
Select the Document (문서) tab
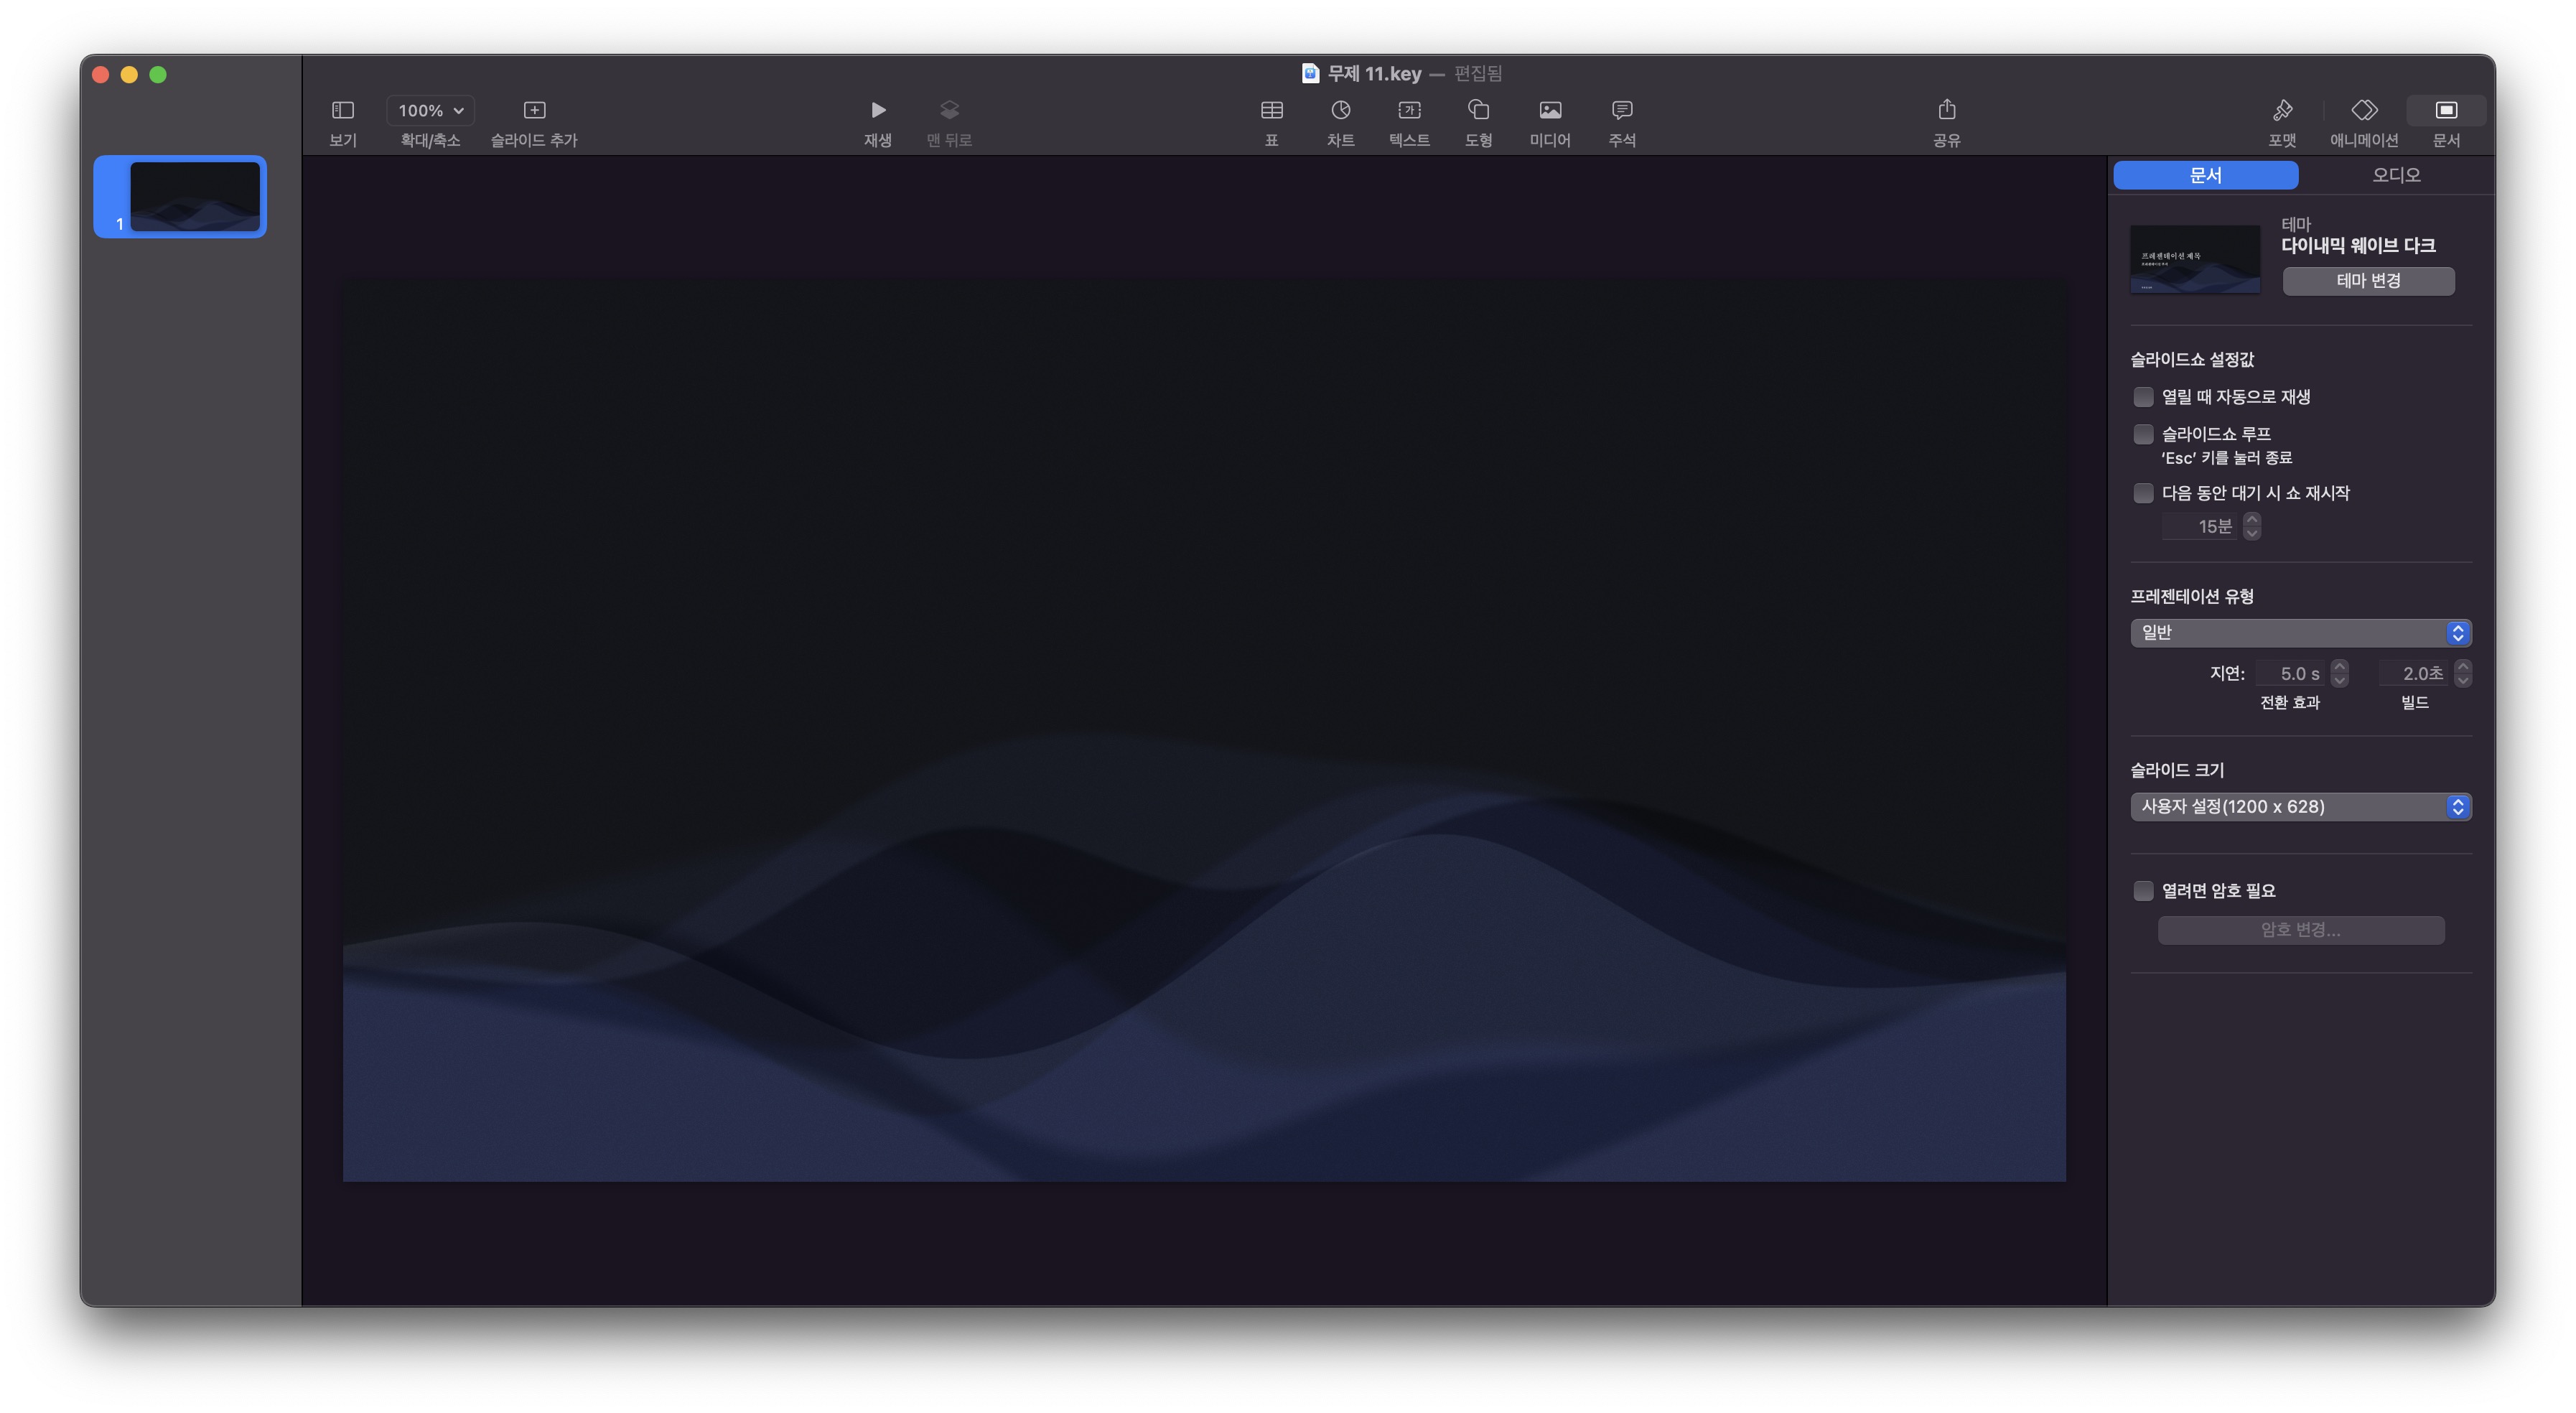pyautogui.click(x=2205, y=175)
